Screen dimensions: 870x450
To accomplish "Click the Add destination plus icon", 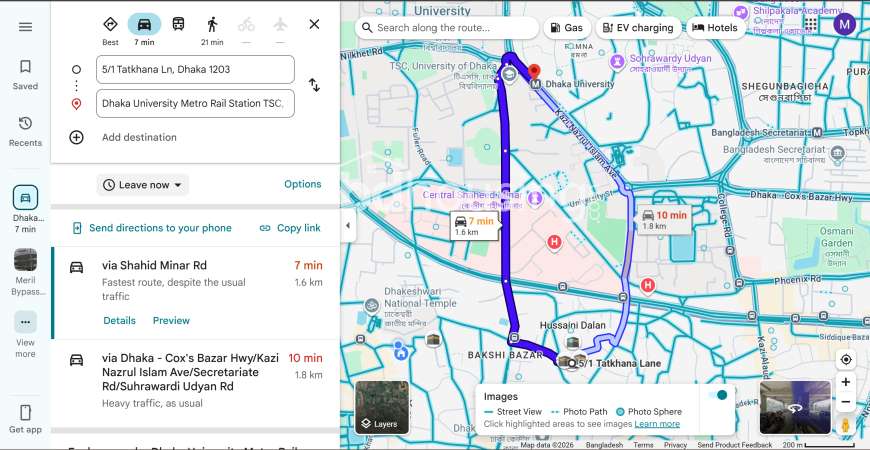I will tap(77, 137).
